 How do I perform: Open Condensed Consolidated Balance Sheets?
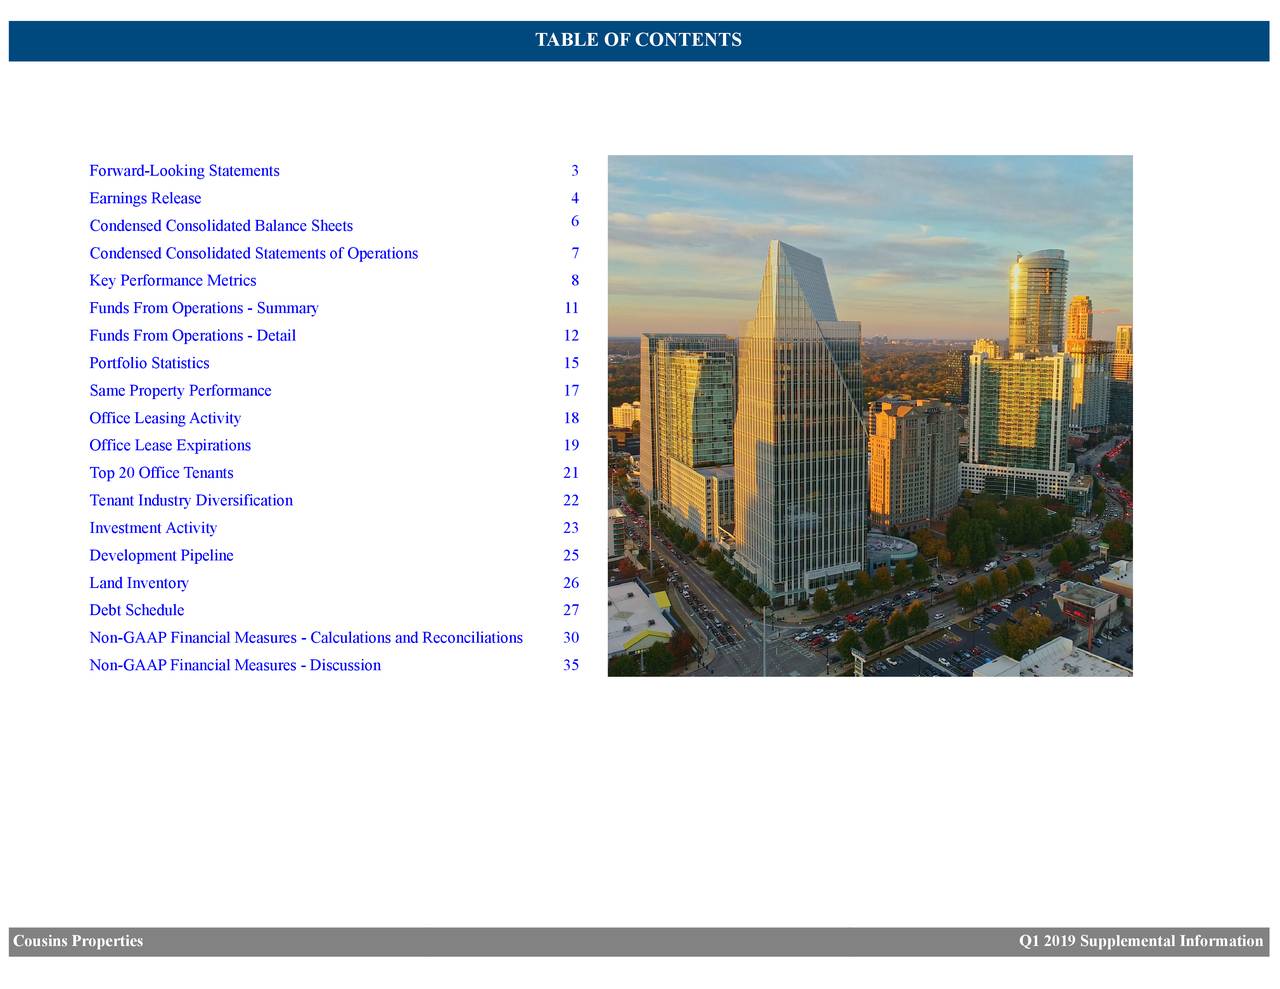pyautogui.click(x=220, y=225)
